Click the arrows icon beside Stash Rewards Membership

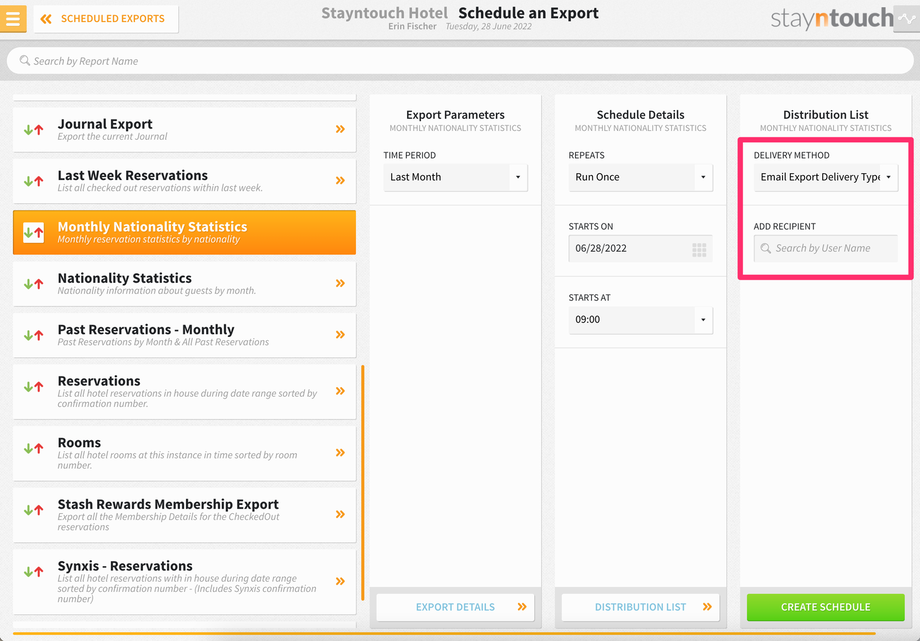(x=33, y=510)
